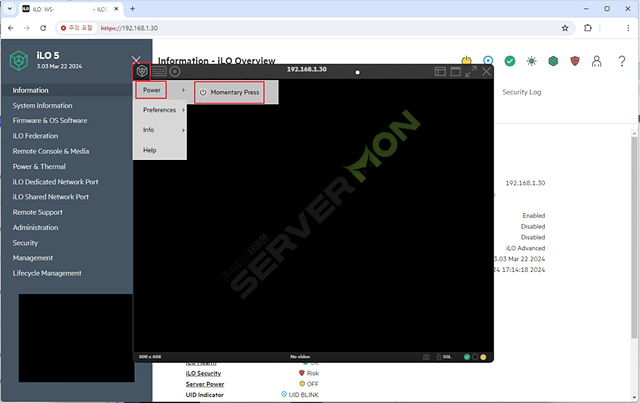Click the blue UID indicator icon in header

(x=488, y=60)
